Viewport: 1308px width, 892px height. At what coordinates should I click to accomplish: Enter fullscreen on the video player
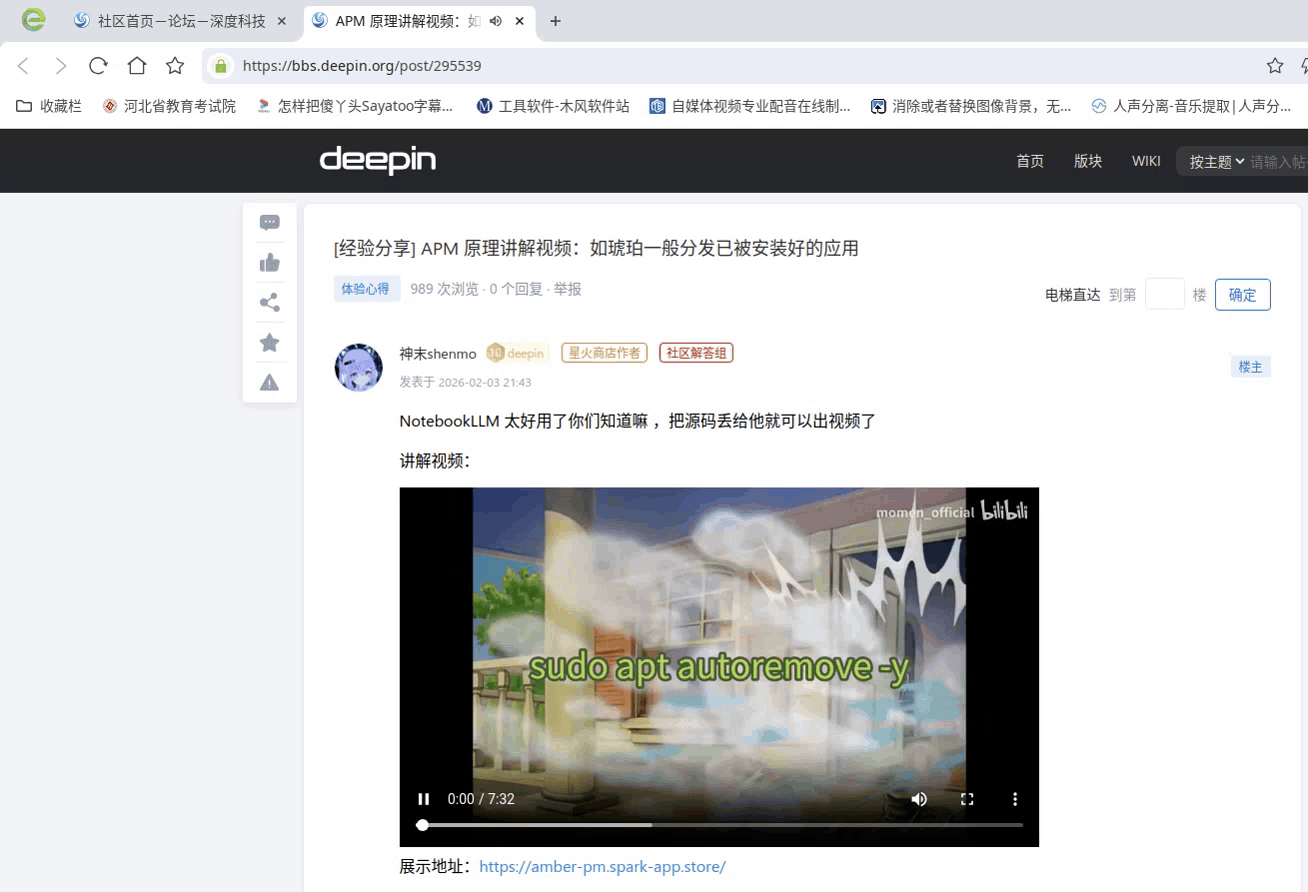(x=966, y=799)
